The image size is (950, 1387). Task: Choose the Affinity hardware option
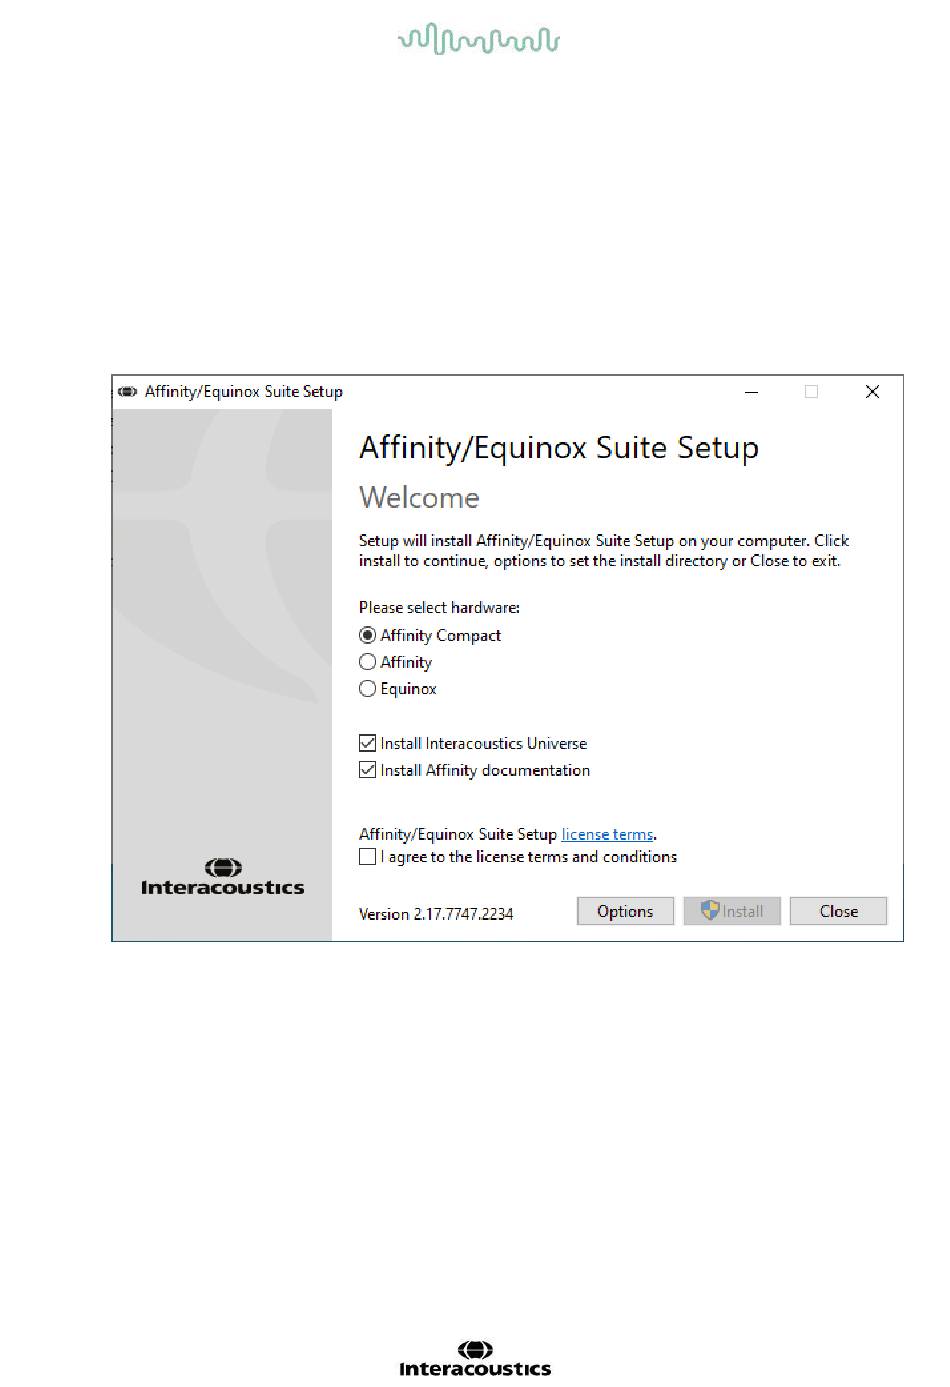367,662
